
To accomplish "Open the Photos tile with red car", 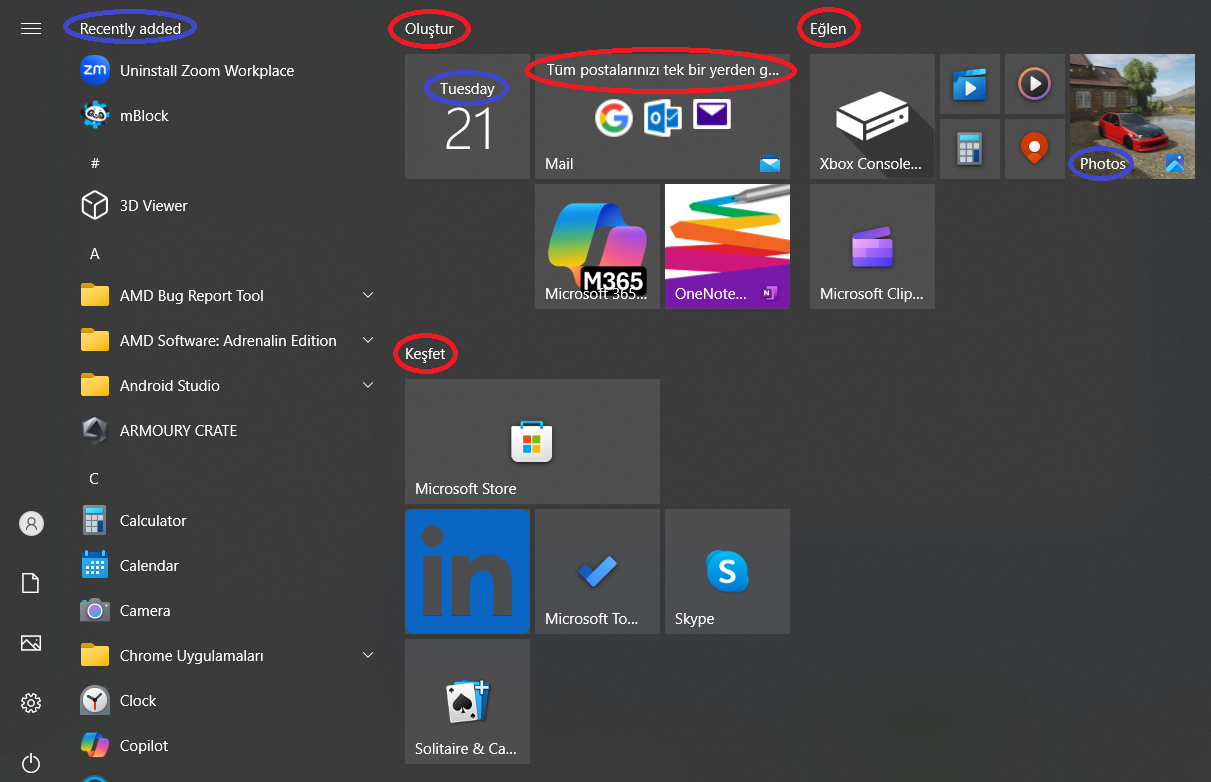I will pos(1132,116).
